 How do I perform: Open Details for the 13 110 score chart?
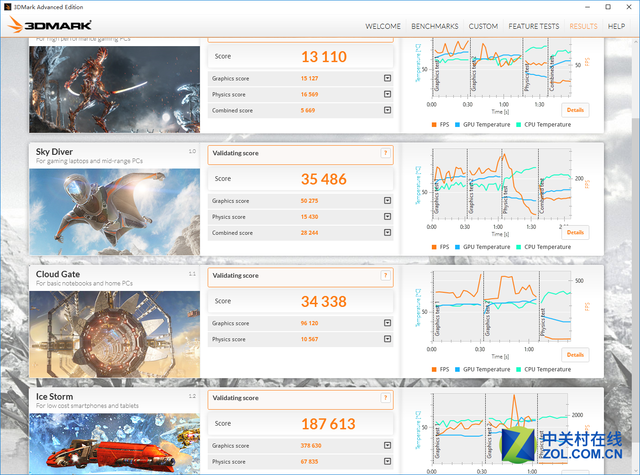coord(575,110)
